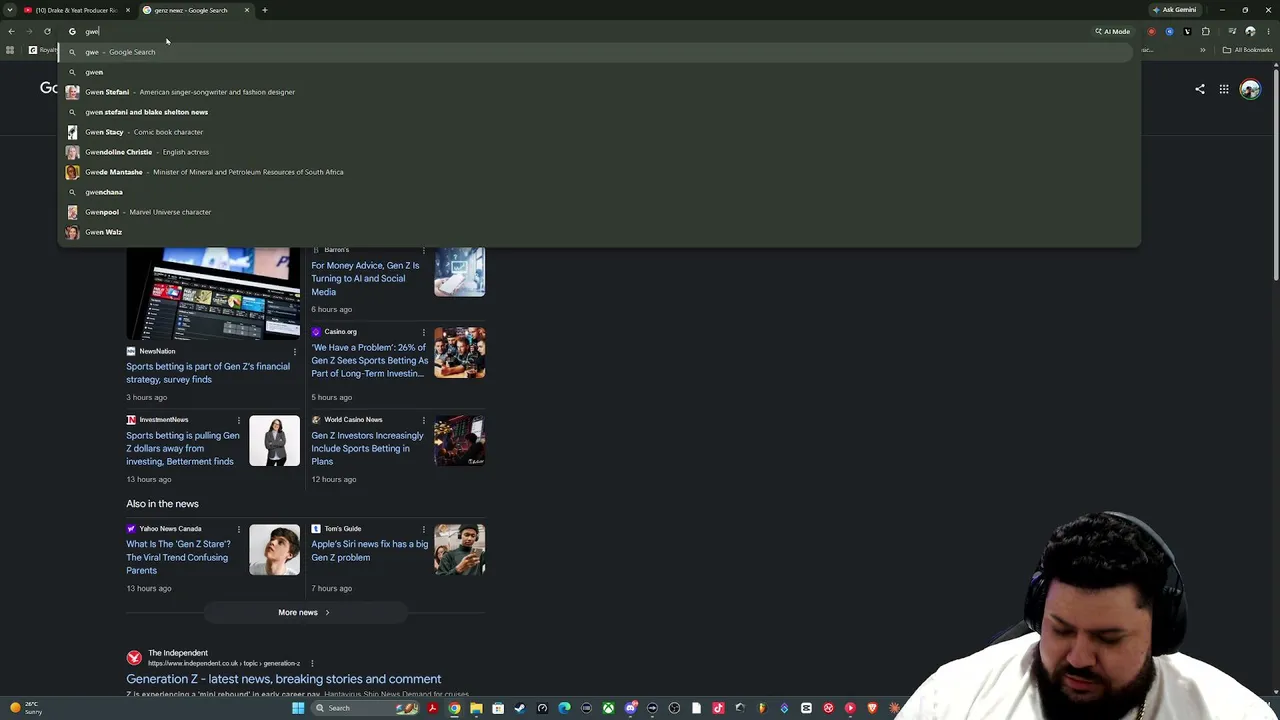Select the Gwede Mantashe suggestion
The image size is (1280, 720).
[598, 172]
